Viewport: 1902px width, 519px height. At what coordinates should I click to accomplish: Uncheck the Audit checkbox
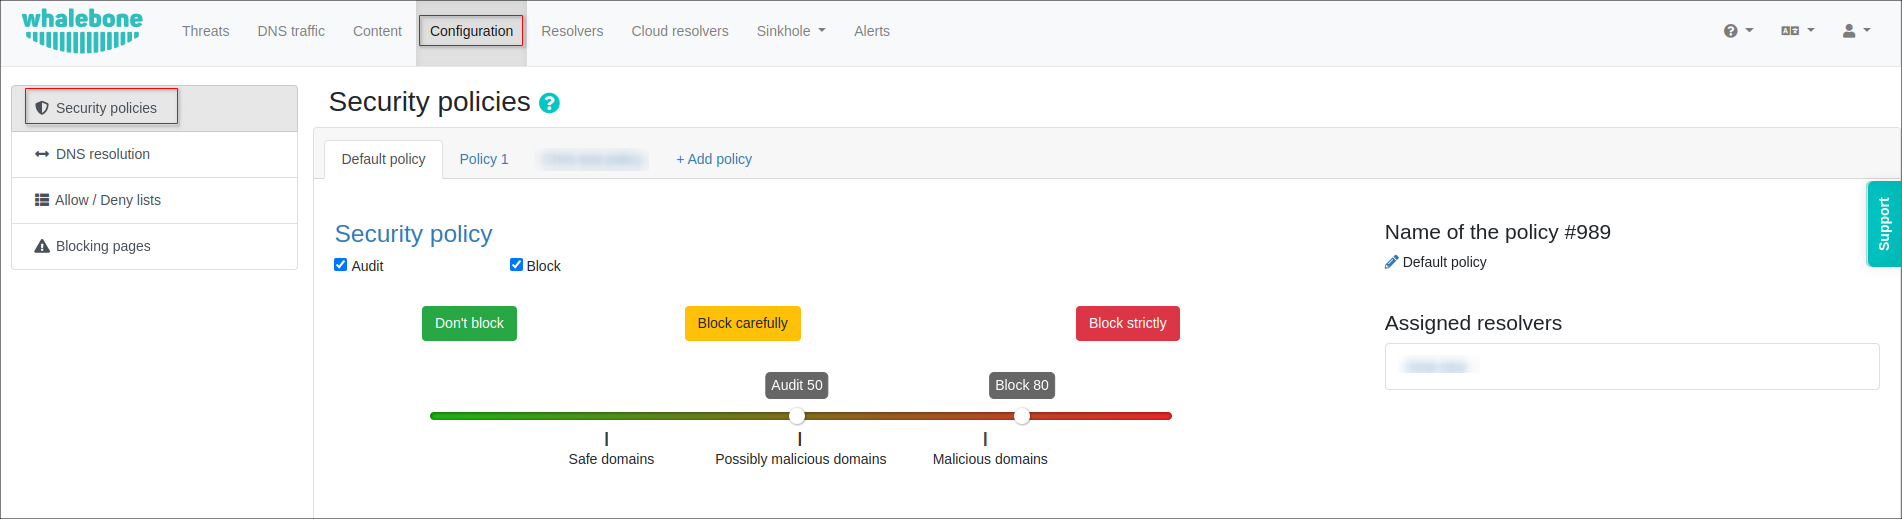pyautogui.click(x=341, y=265)
